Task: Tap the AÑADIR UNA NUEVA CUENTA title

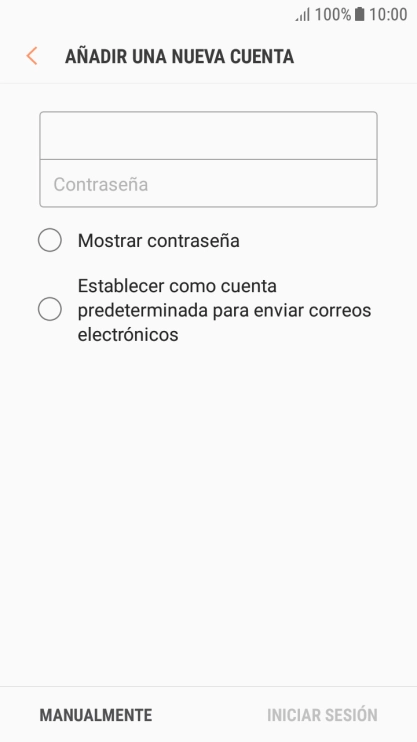Action: (x=179, y=56)
